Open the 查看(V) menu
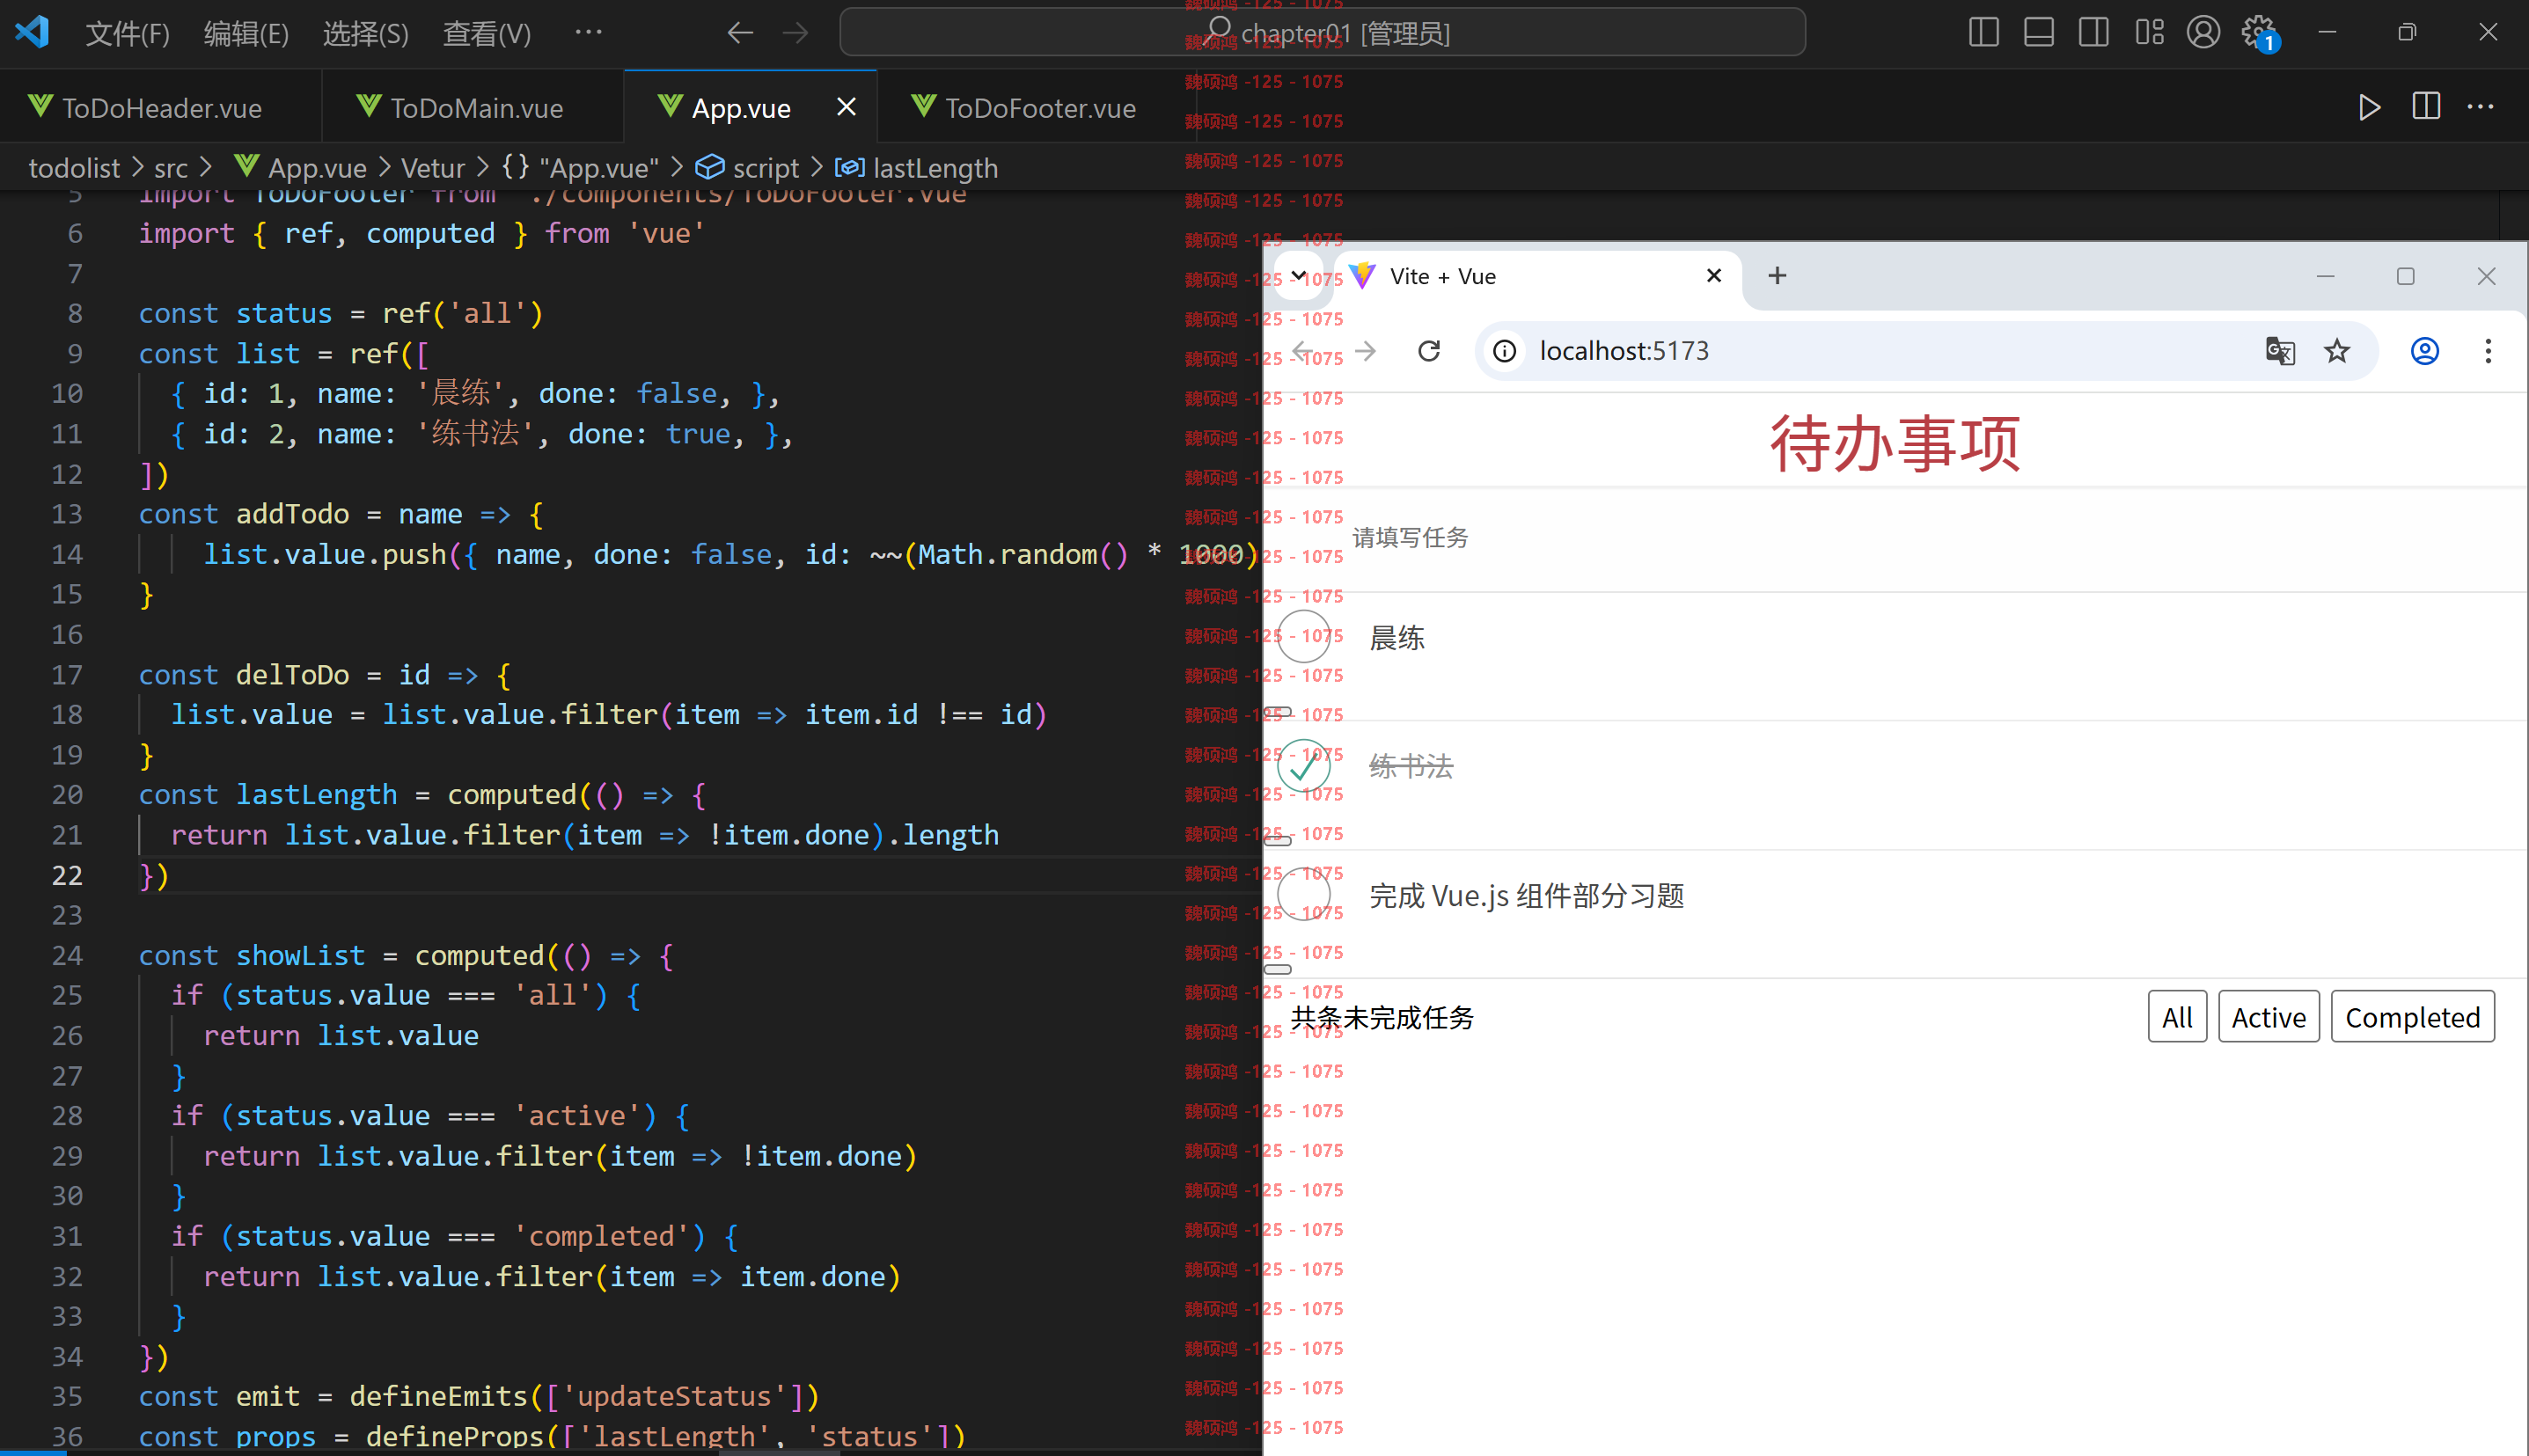Viewport: 2529px width, 1456px height. (486, 34)
